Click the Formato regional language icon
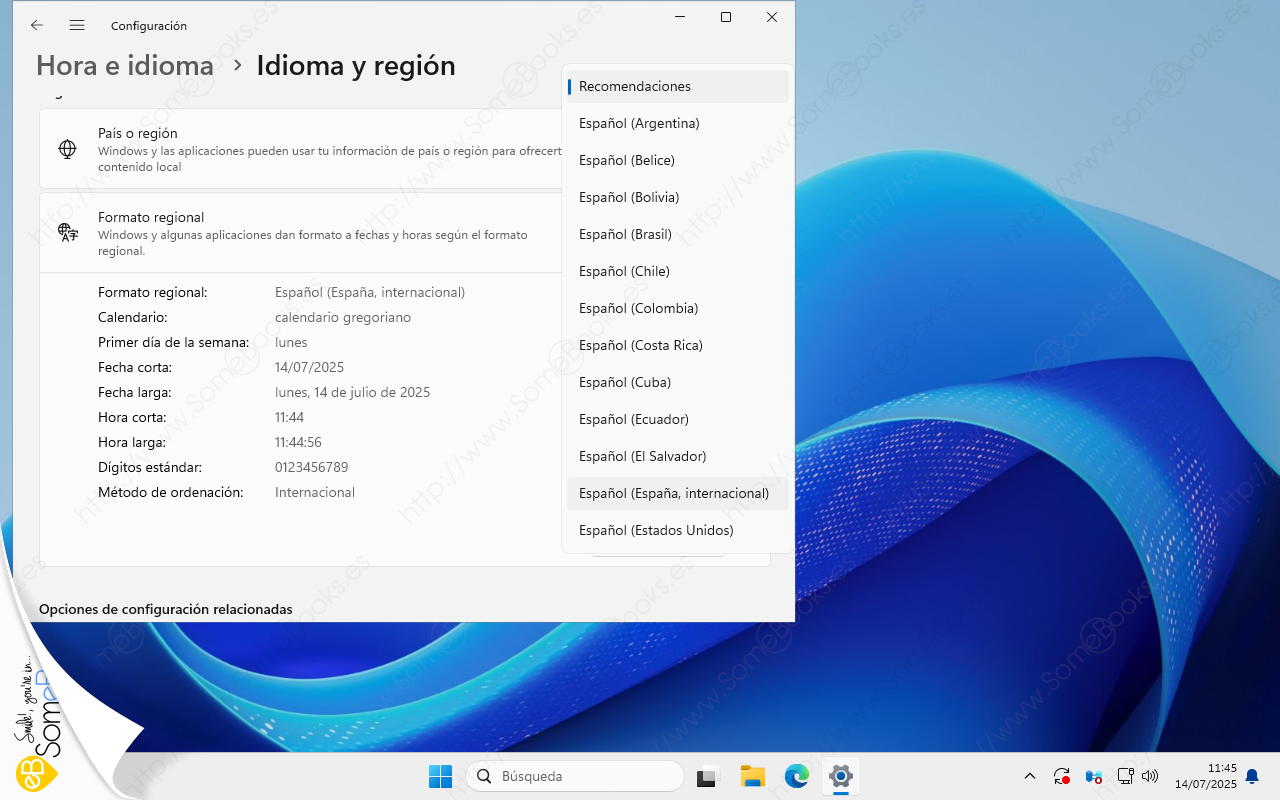 pyautogui.click(x=67, y=233)
